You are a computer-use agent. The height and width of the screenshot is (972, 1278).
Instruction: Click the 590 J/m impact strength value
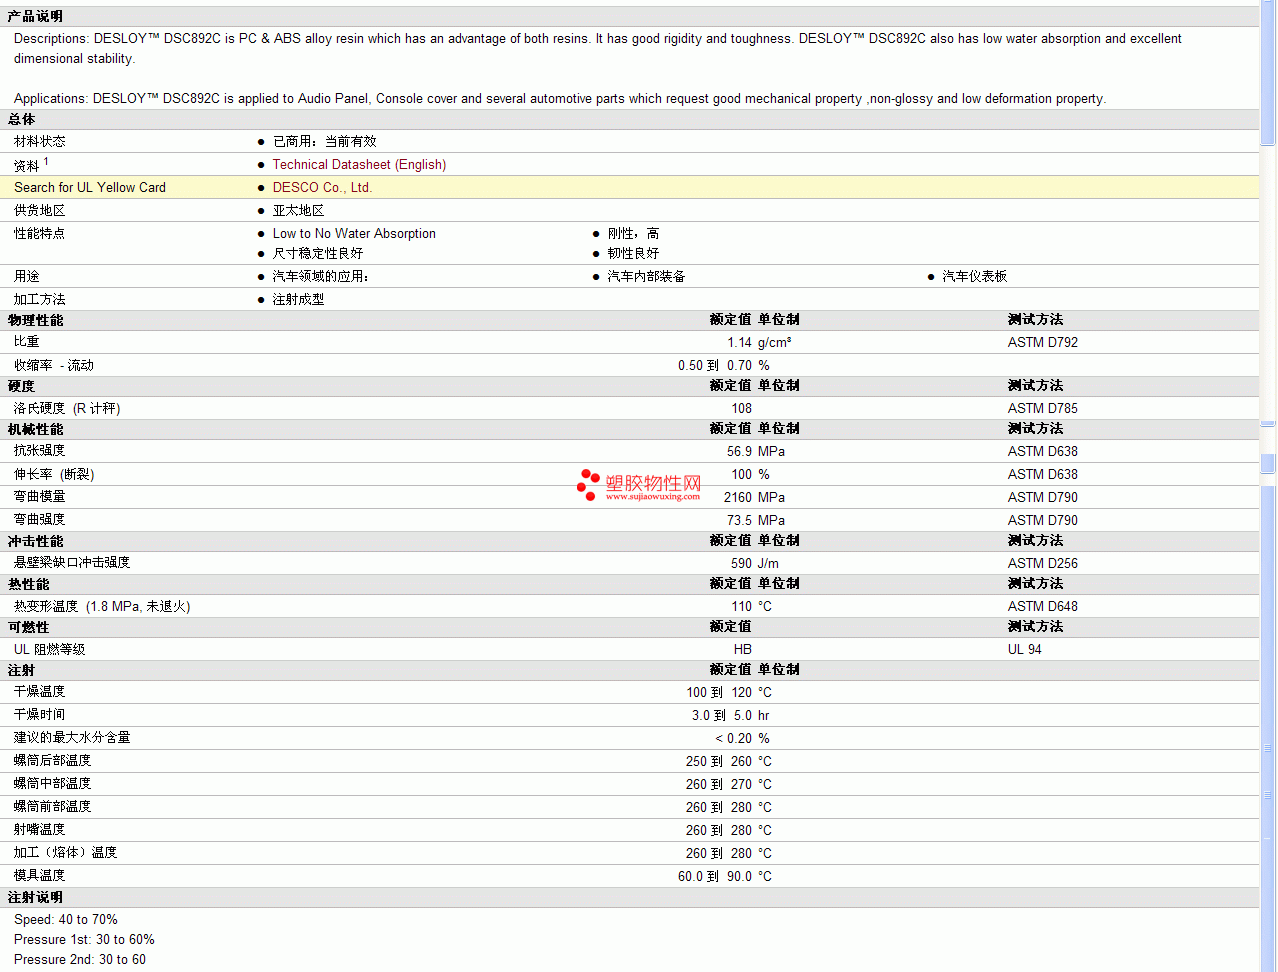[755, 564]
